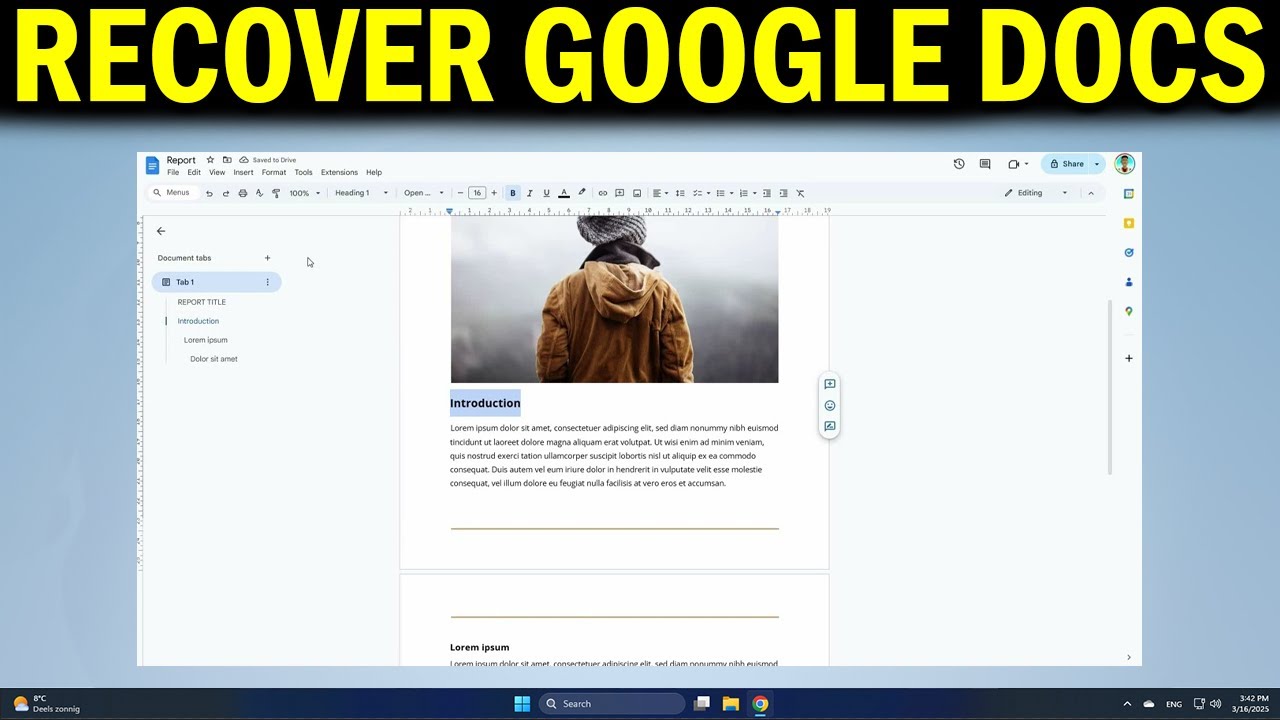
Task: Open Google Keep side panel
Action: [1129, 223]
